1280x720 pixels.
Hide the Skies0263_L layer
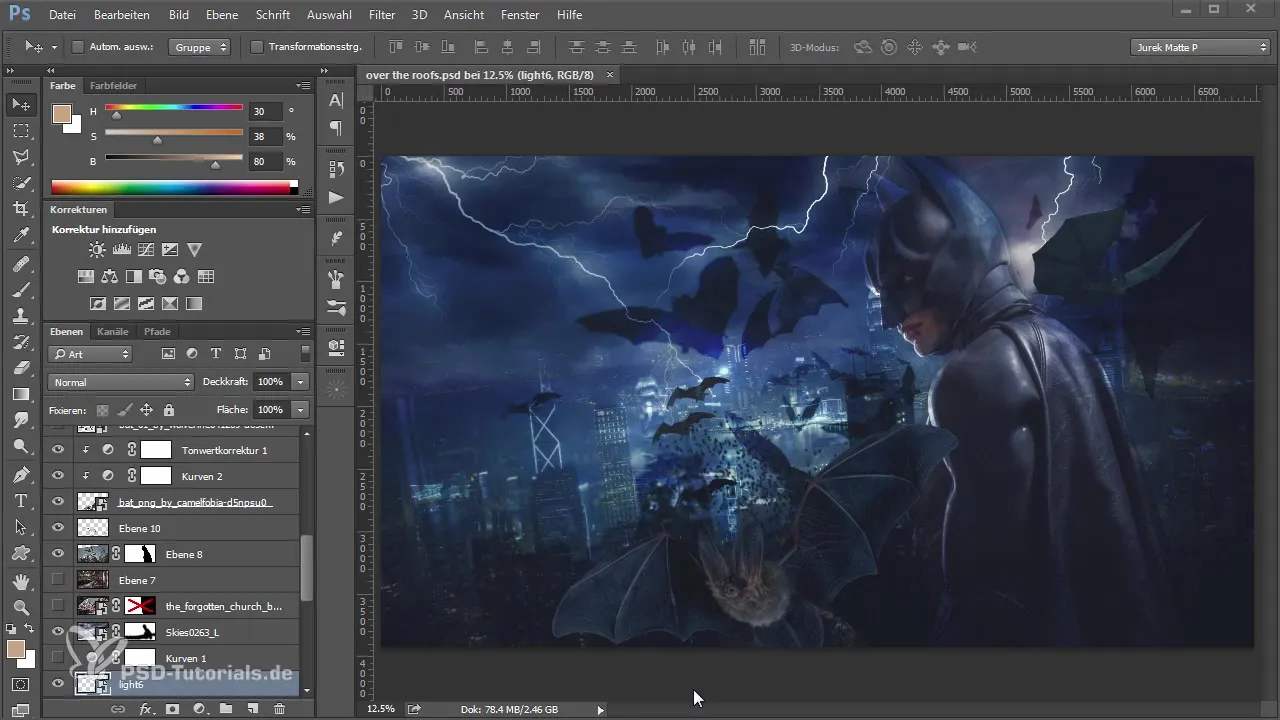(58, 632)
